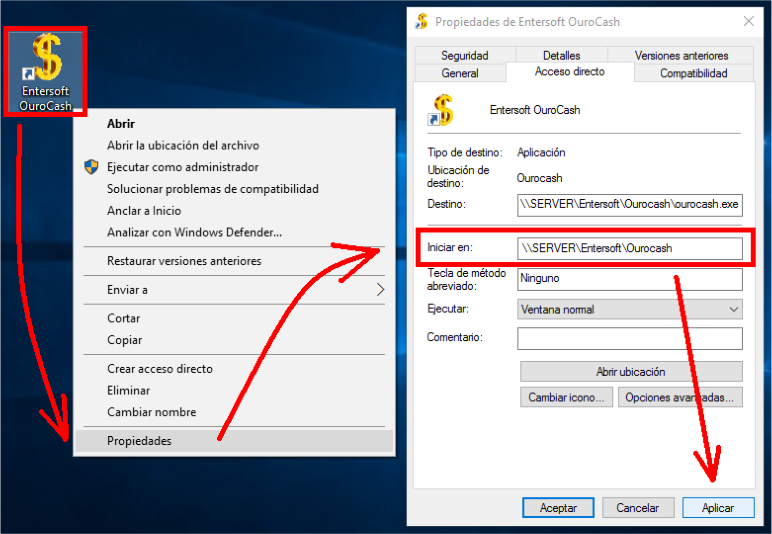Focus the Iniciar en field
This screenshot has width=772, height=534.
[630, 248]
